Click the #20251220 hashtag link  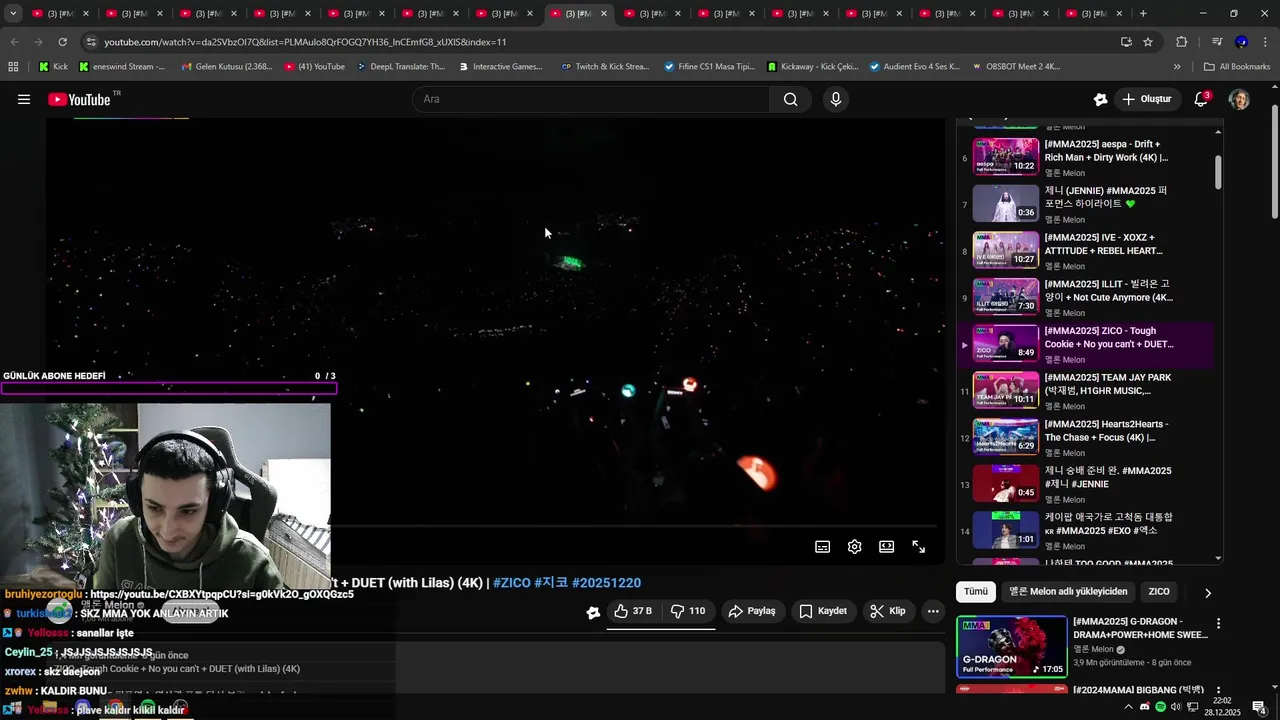606,582
